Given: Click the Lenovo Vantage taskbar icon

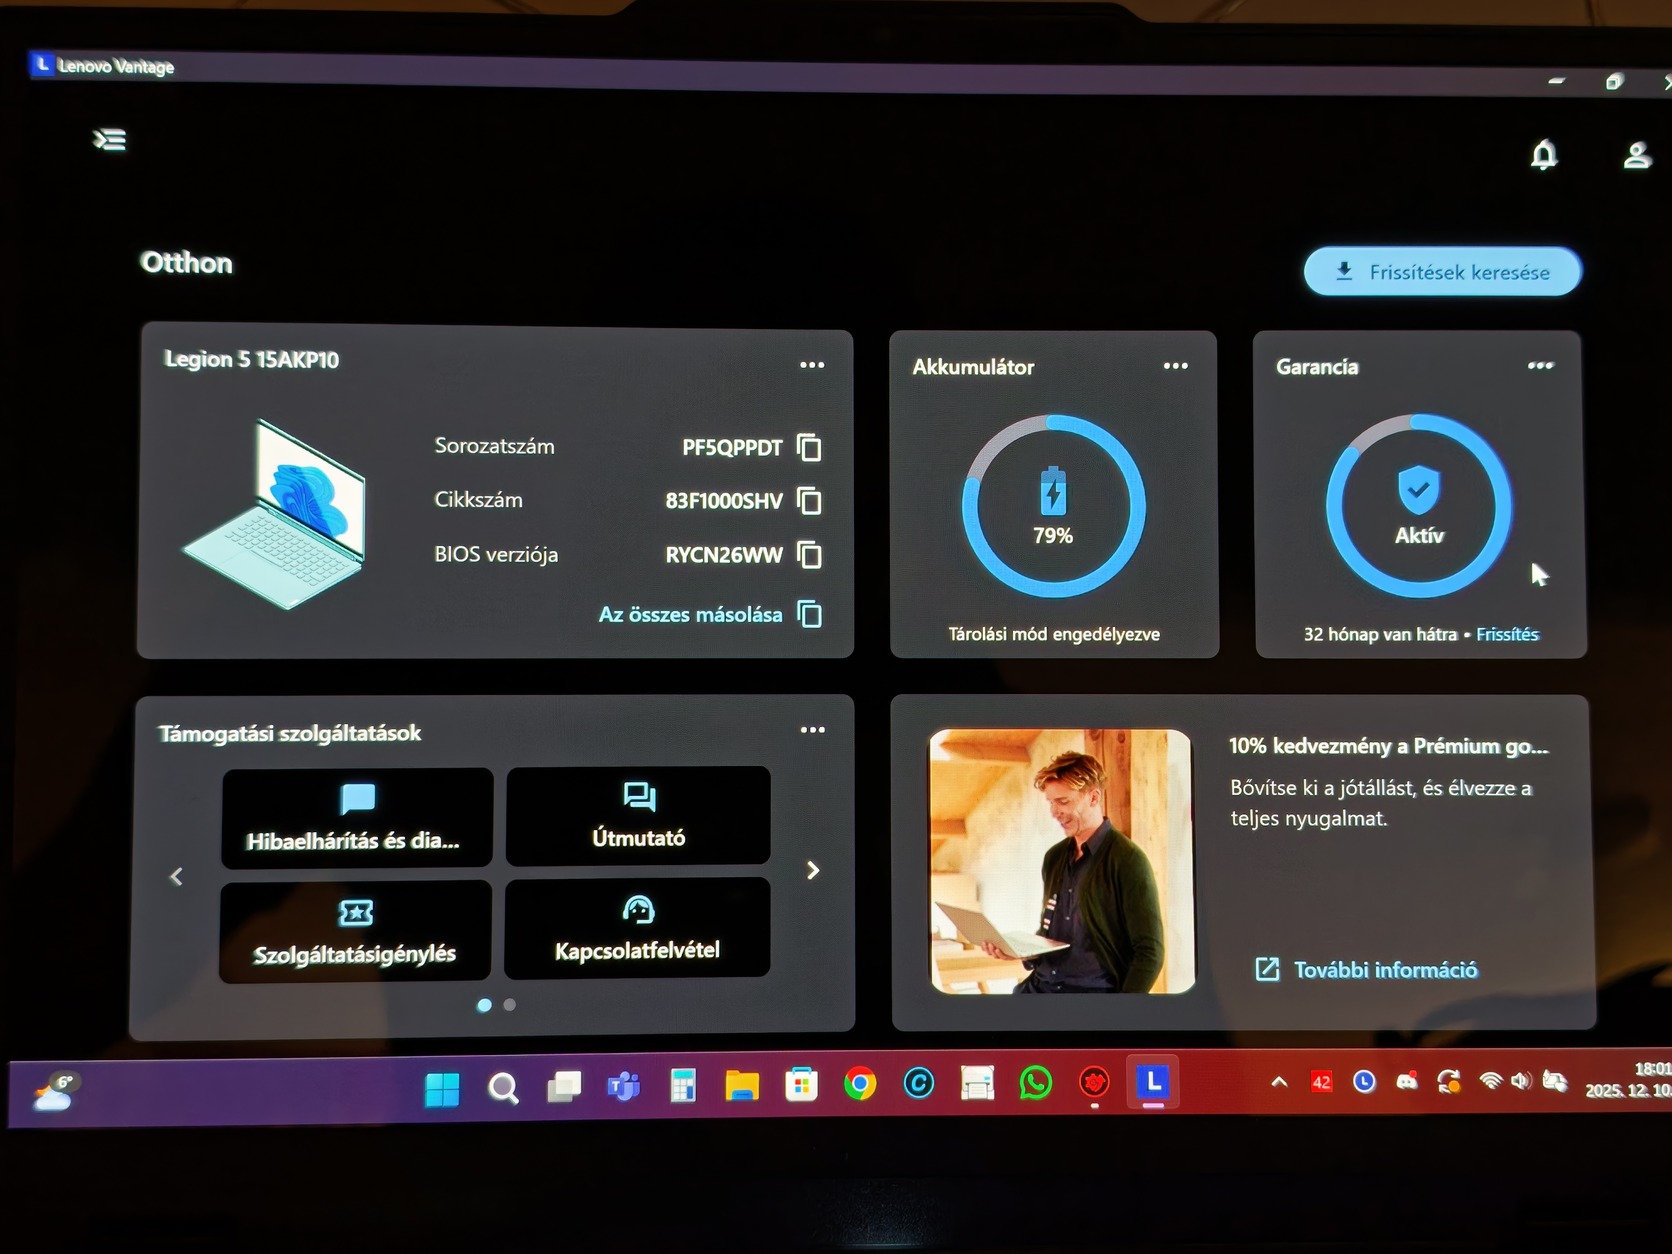Looking at the screenshot, I should click(1153, 1081).
